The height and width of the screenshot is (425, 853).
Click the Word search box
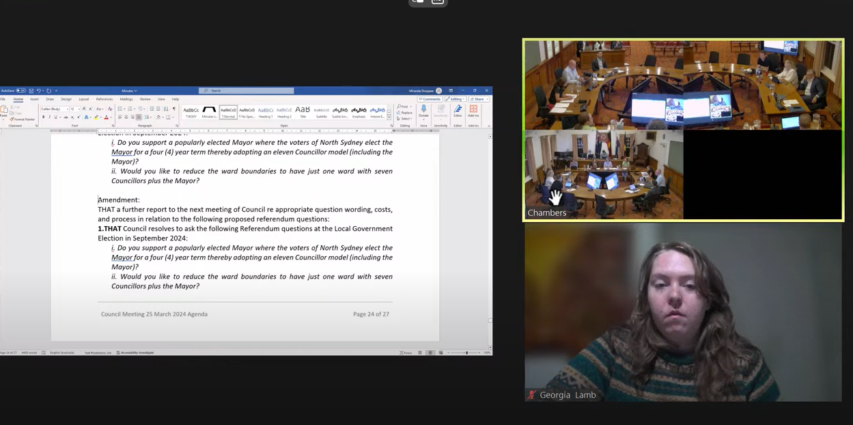(246, 91)
